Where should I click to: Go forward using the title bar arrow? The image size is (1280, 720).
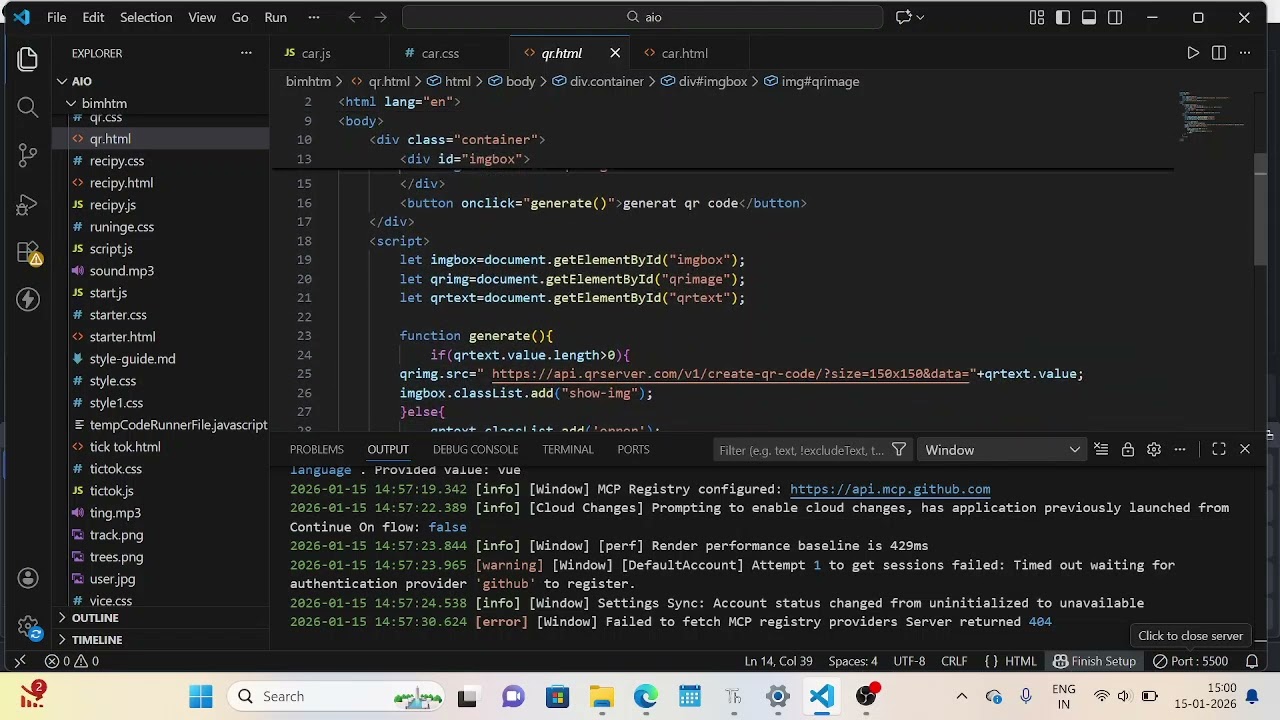(382, 17)
